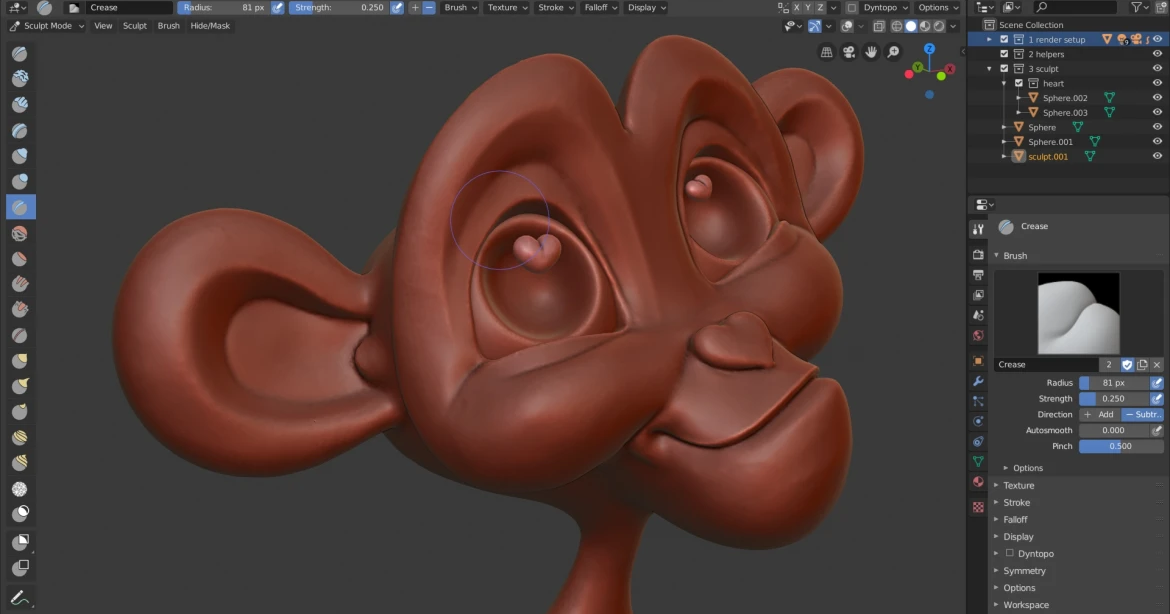Open Sculpt Mode dropdown
Viewport: 1170px width, 614px height.
click(47, 25)
